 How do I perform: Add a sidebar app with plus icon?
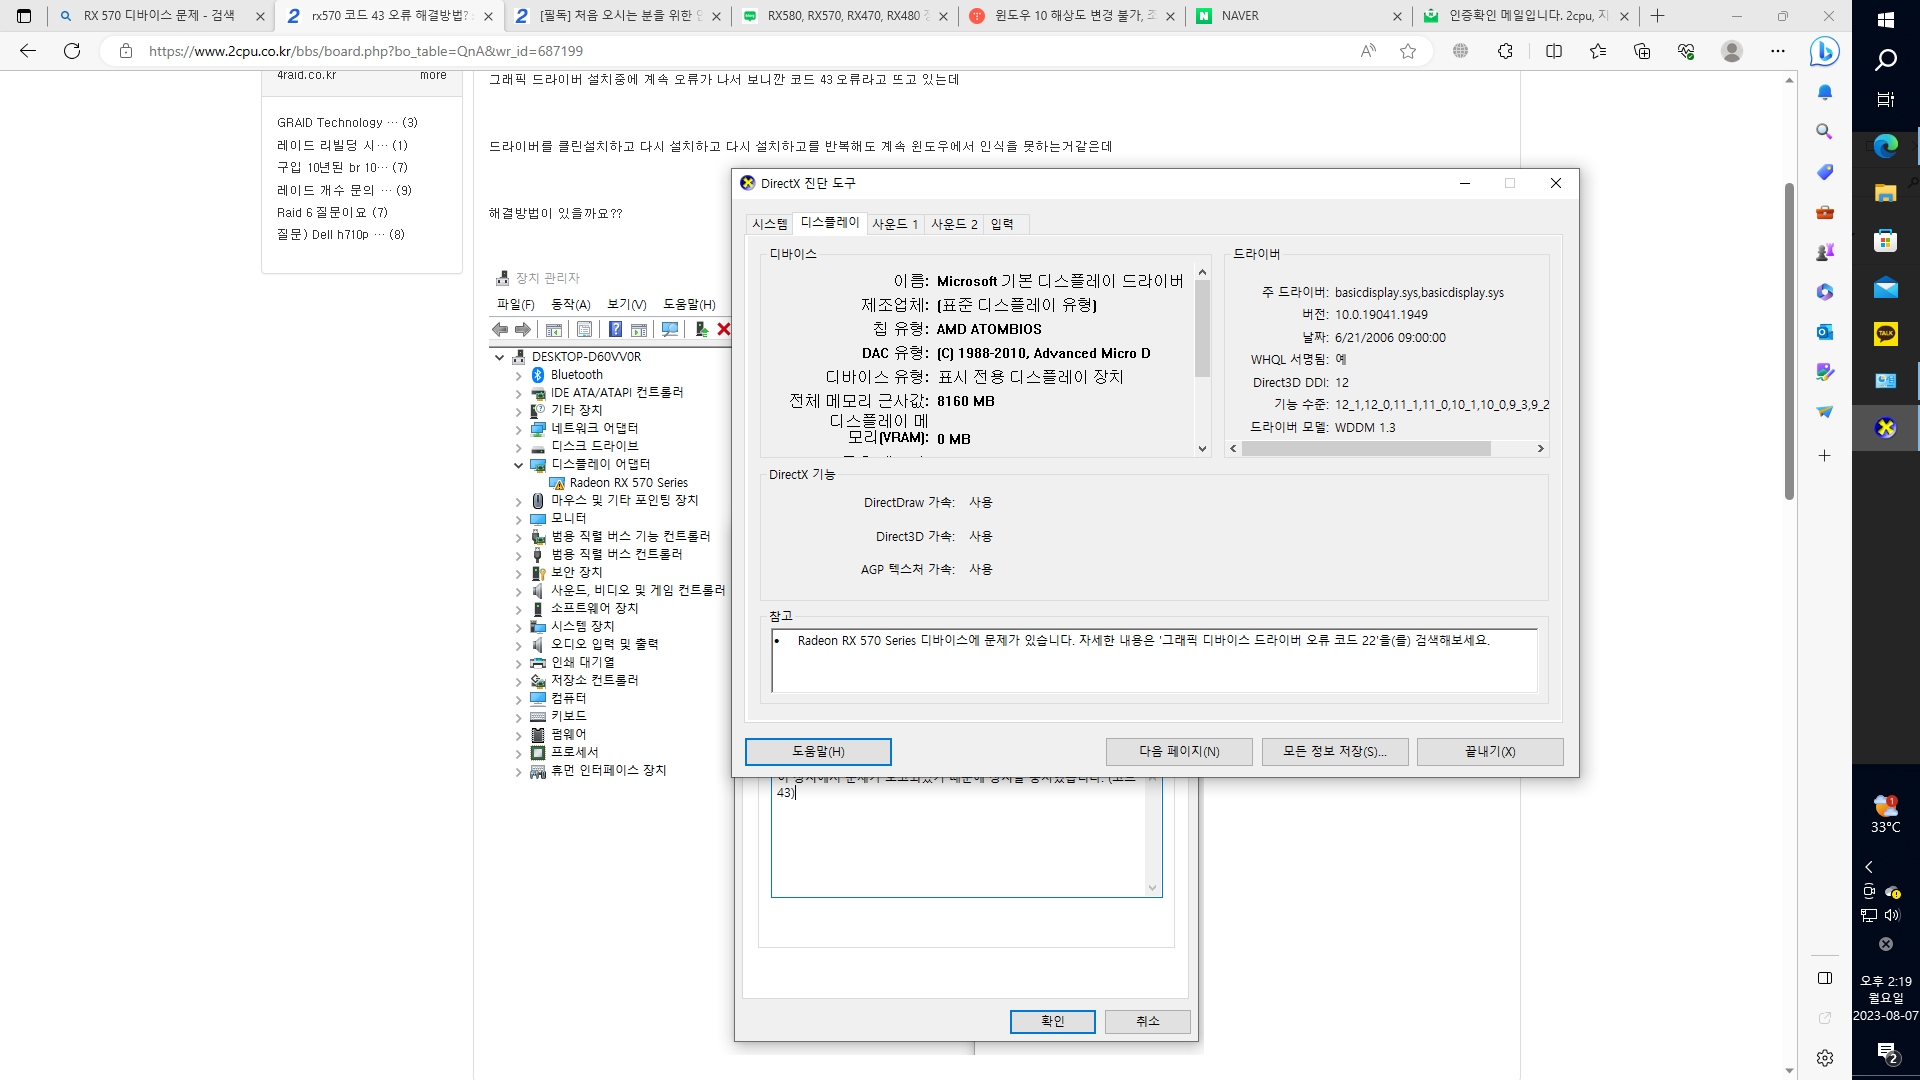(x=1824, y=455)
